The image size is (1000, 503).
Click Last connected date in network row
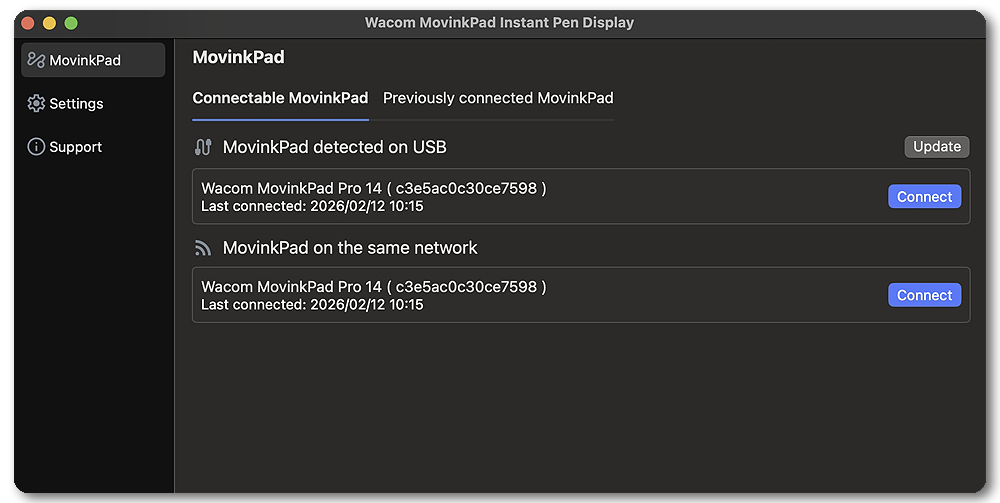pos(312,305)
